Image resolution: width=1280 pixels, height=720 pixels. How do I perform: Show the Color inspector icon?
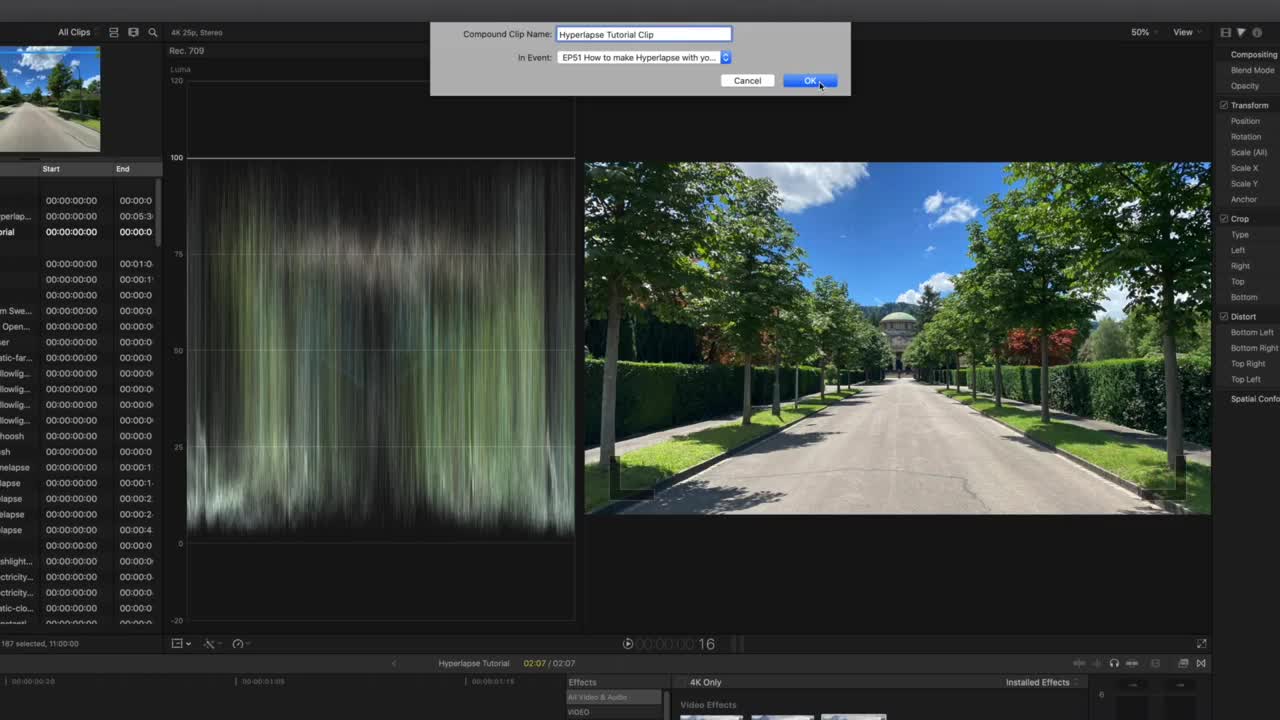1241,33
